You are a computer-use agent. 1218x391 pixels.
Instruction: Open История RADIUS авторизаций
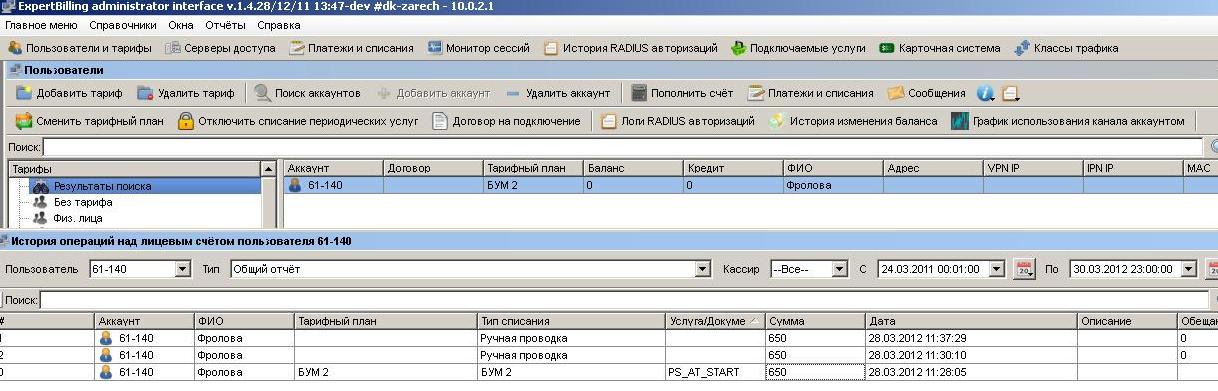click(630, 47)
